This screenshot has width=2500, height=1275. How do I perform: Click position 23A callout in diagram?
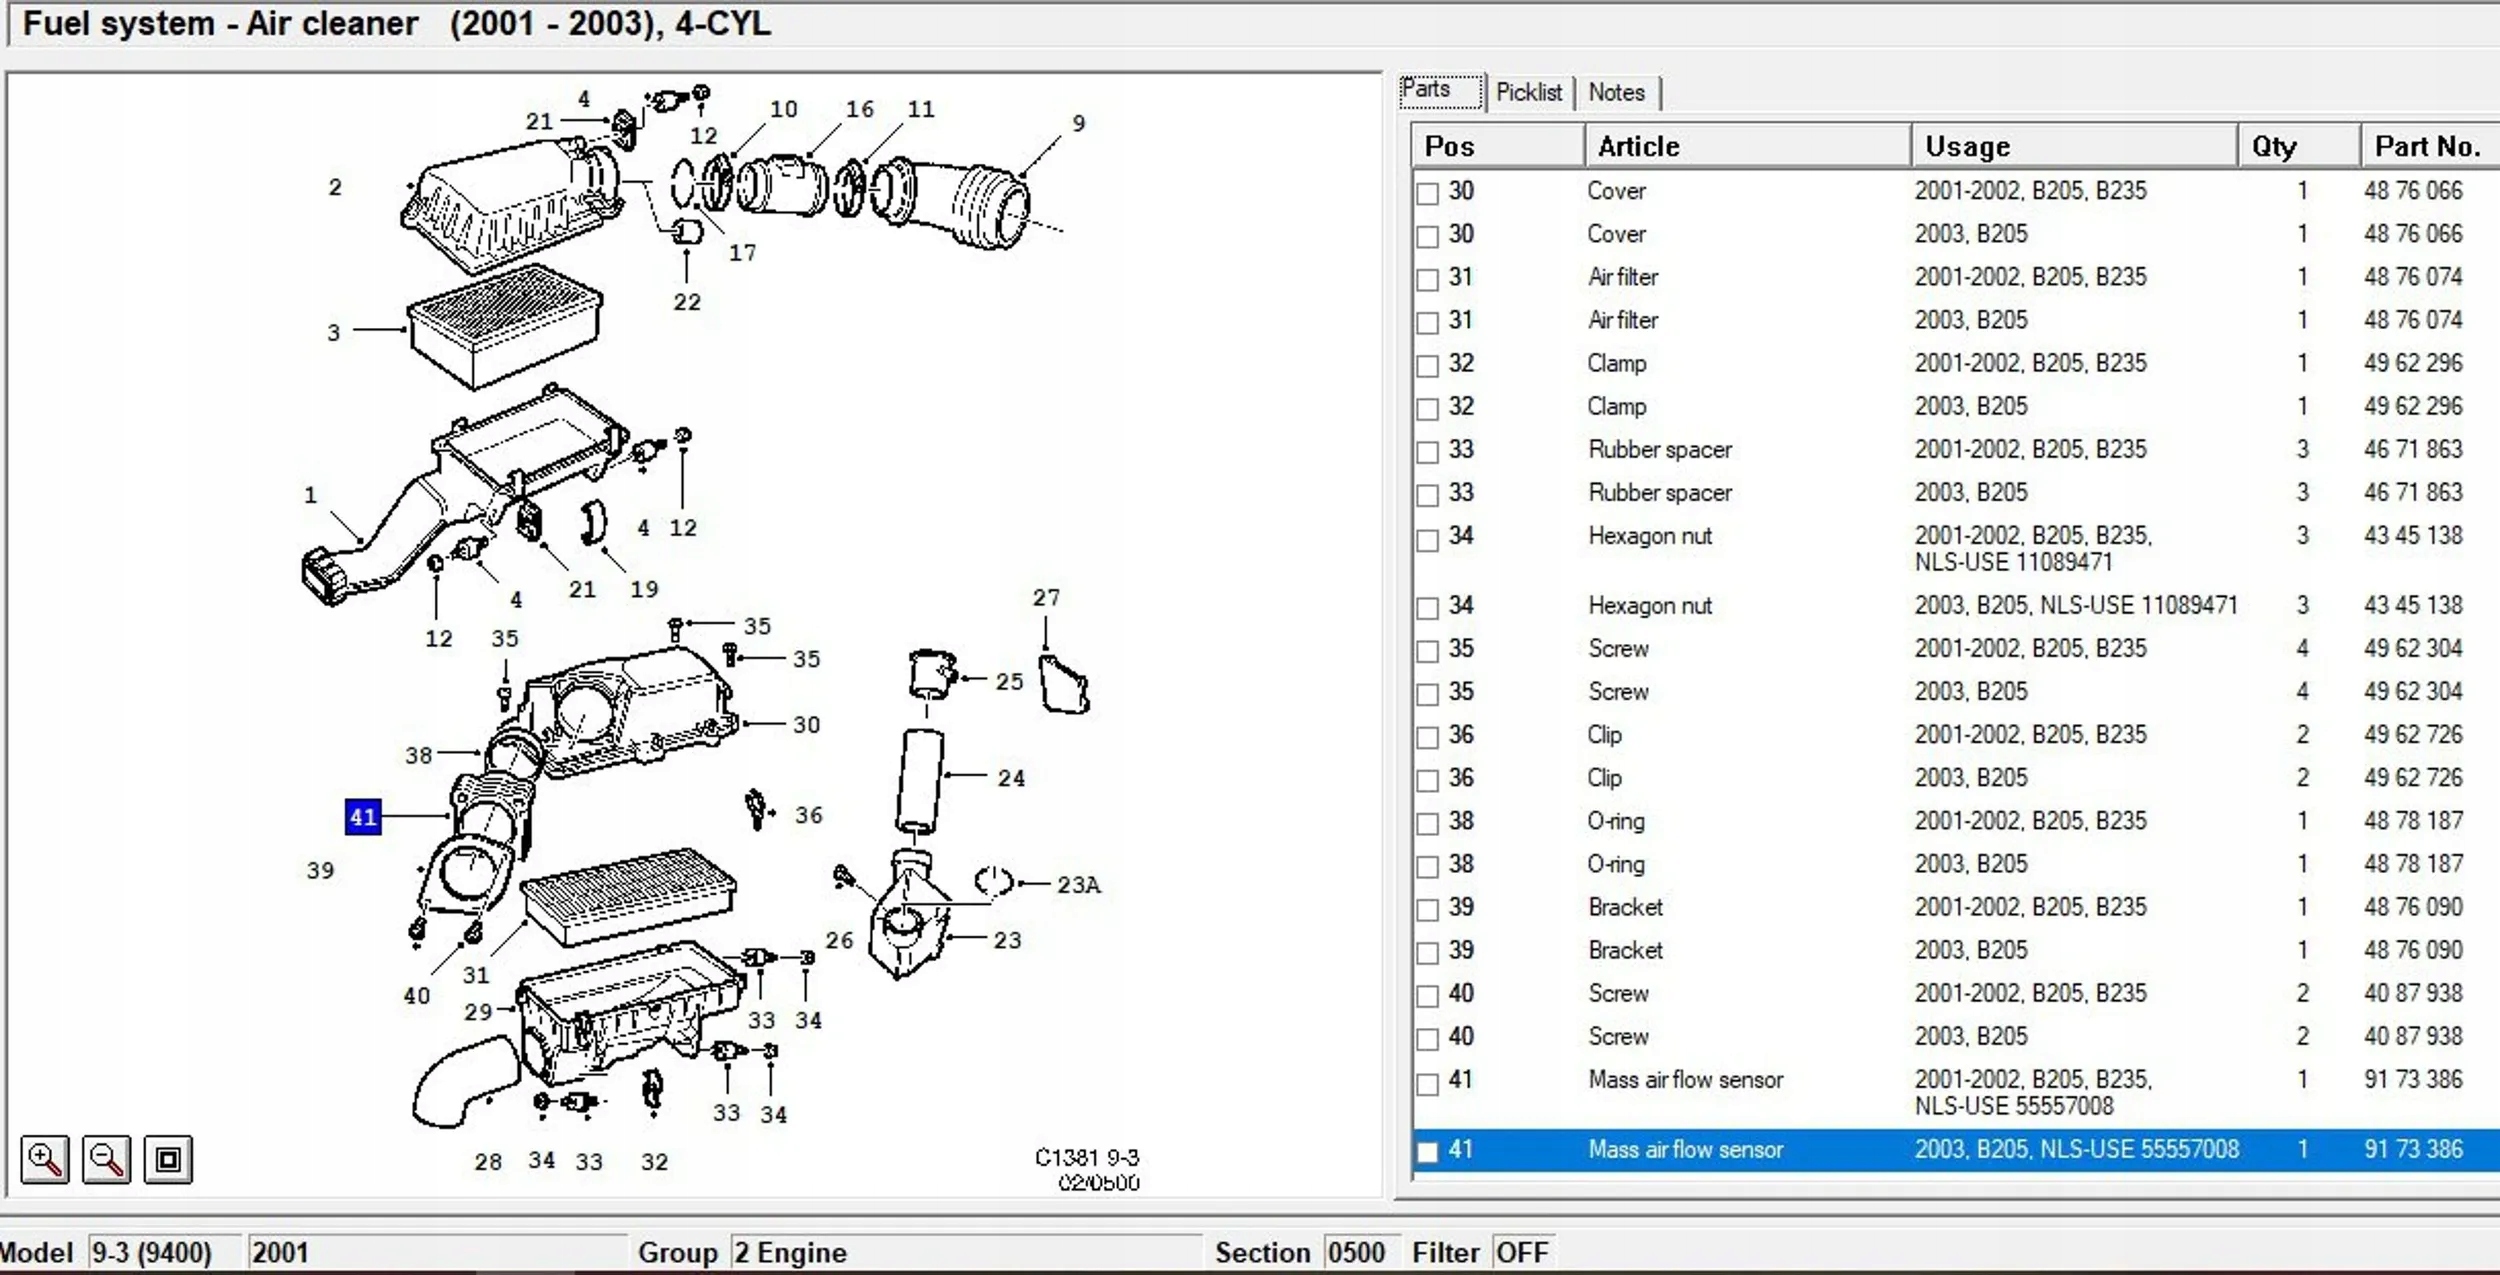coord(1078,885)
